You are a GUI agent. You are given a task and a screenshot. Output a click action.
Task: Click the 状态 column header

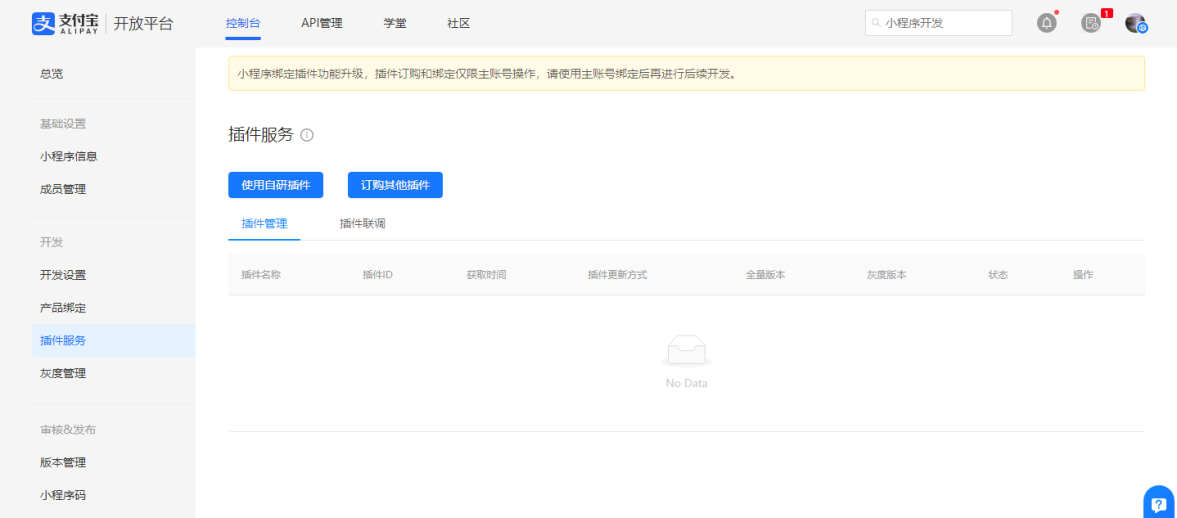[998, 275]
